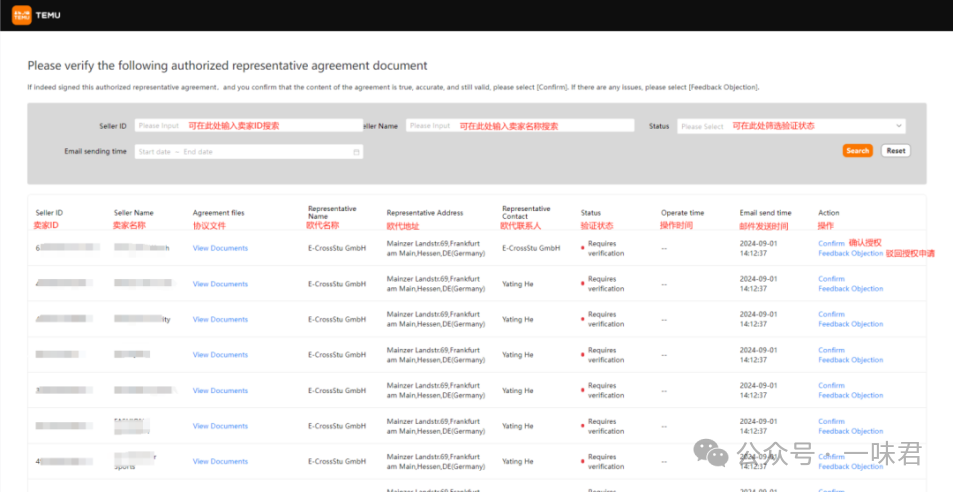Click the Status column header in table
This screenshot has height=492, width=953.
pyautogui.click(x=590, y=213)
